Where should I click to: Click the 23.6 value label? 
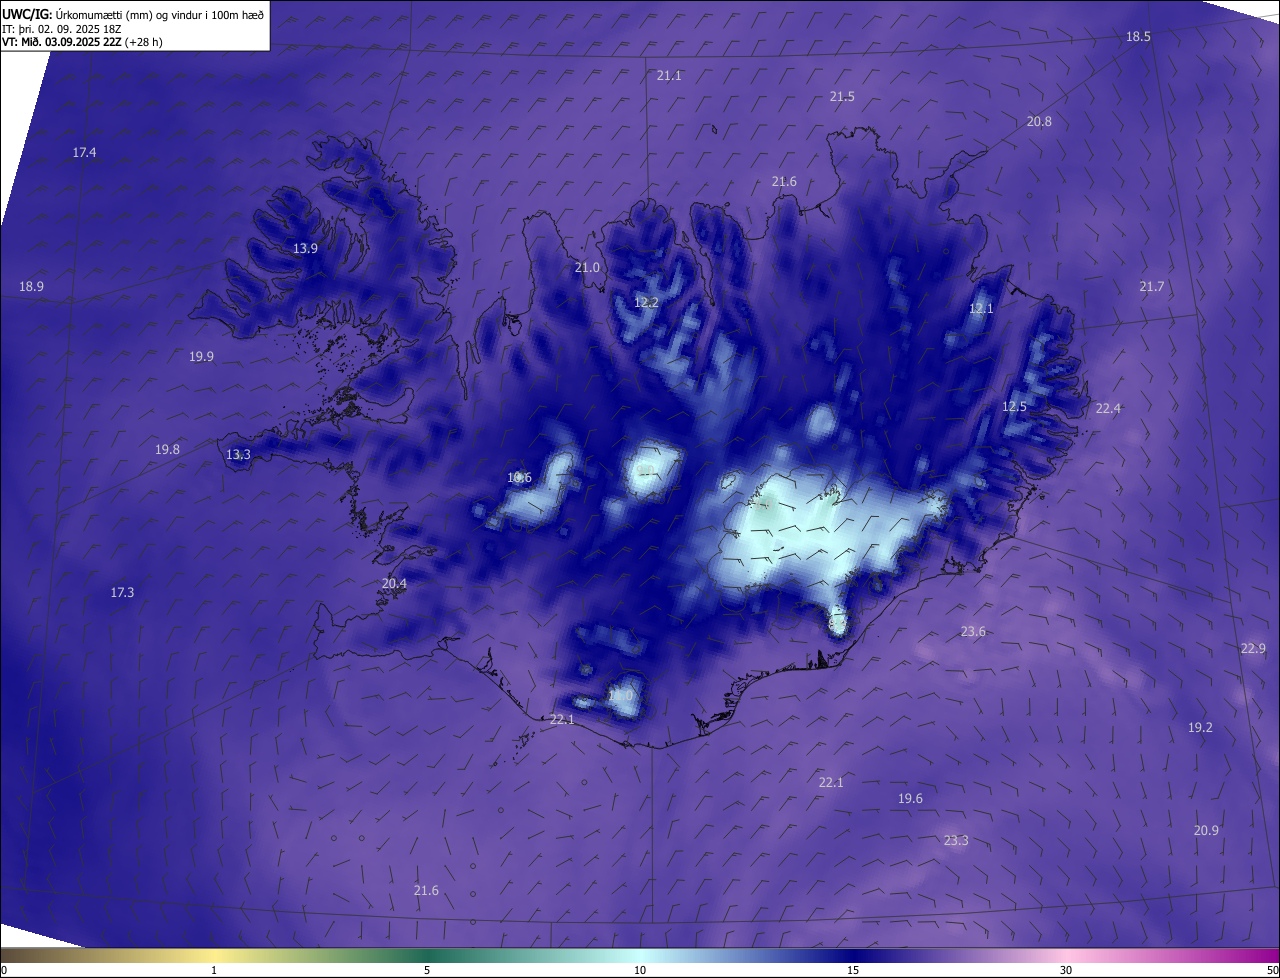[x=973, y=631]
